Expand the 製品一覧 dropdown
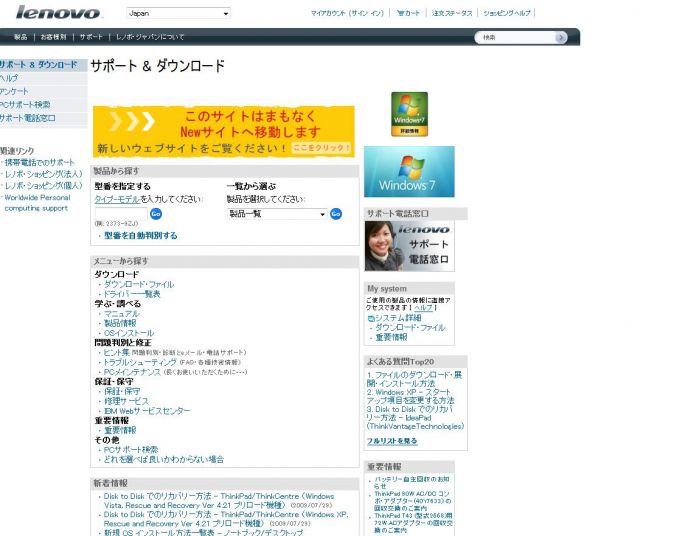 [277, 214]
